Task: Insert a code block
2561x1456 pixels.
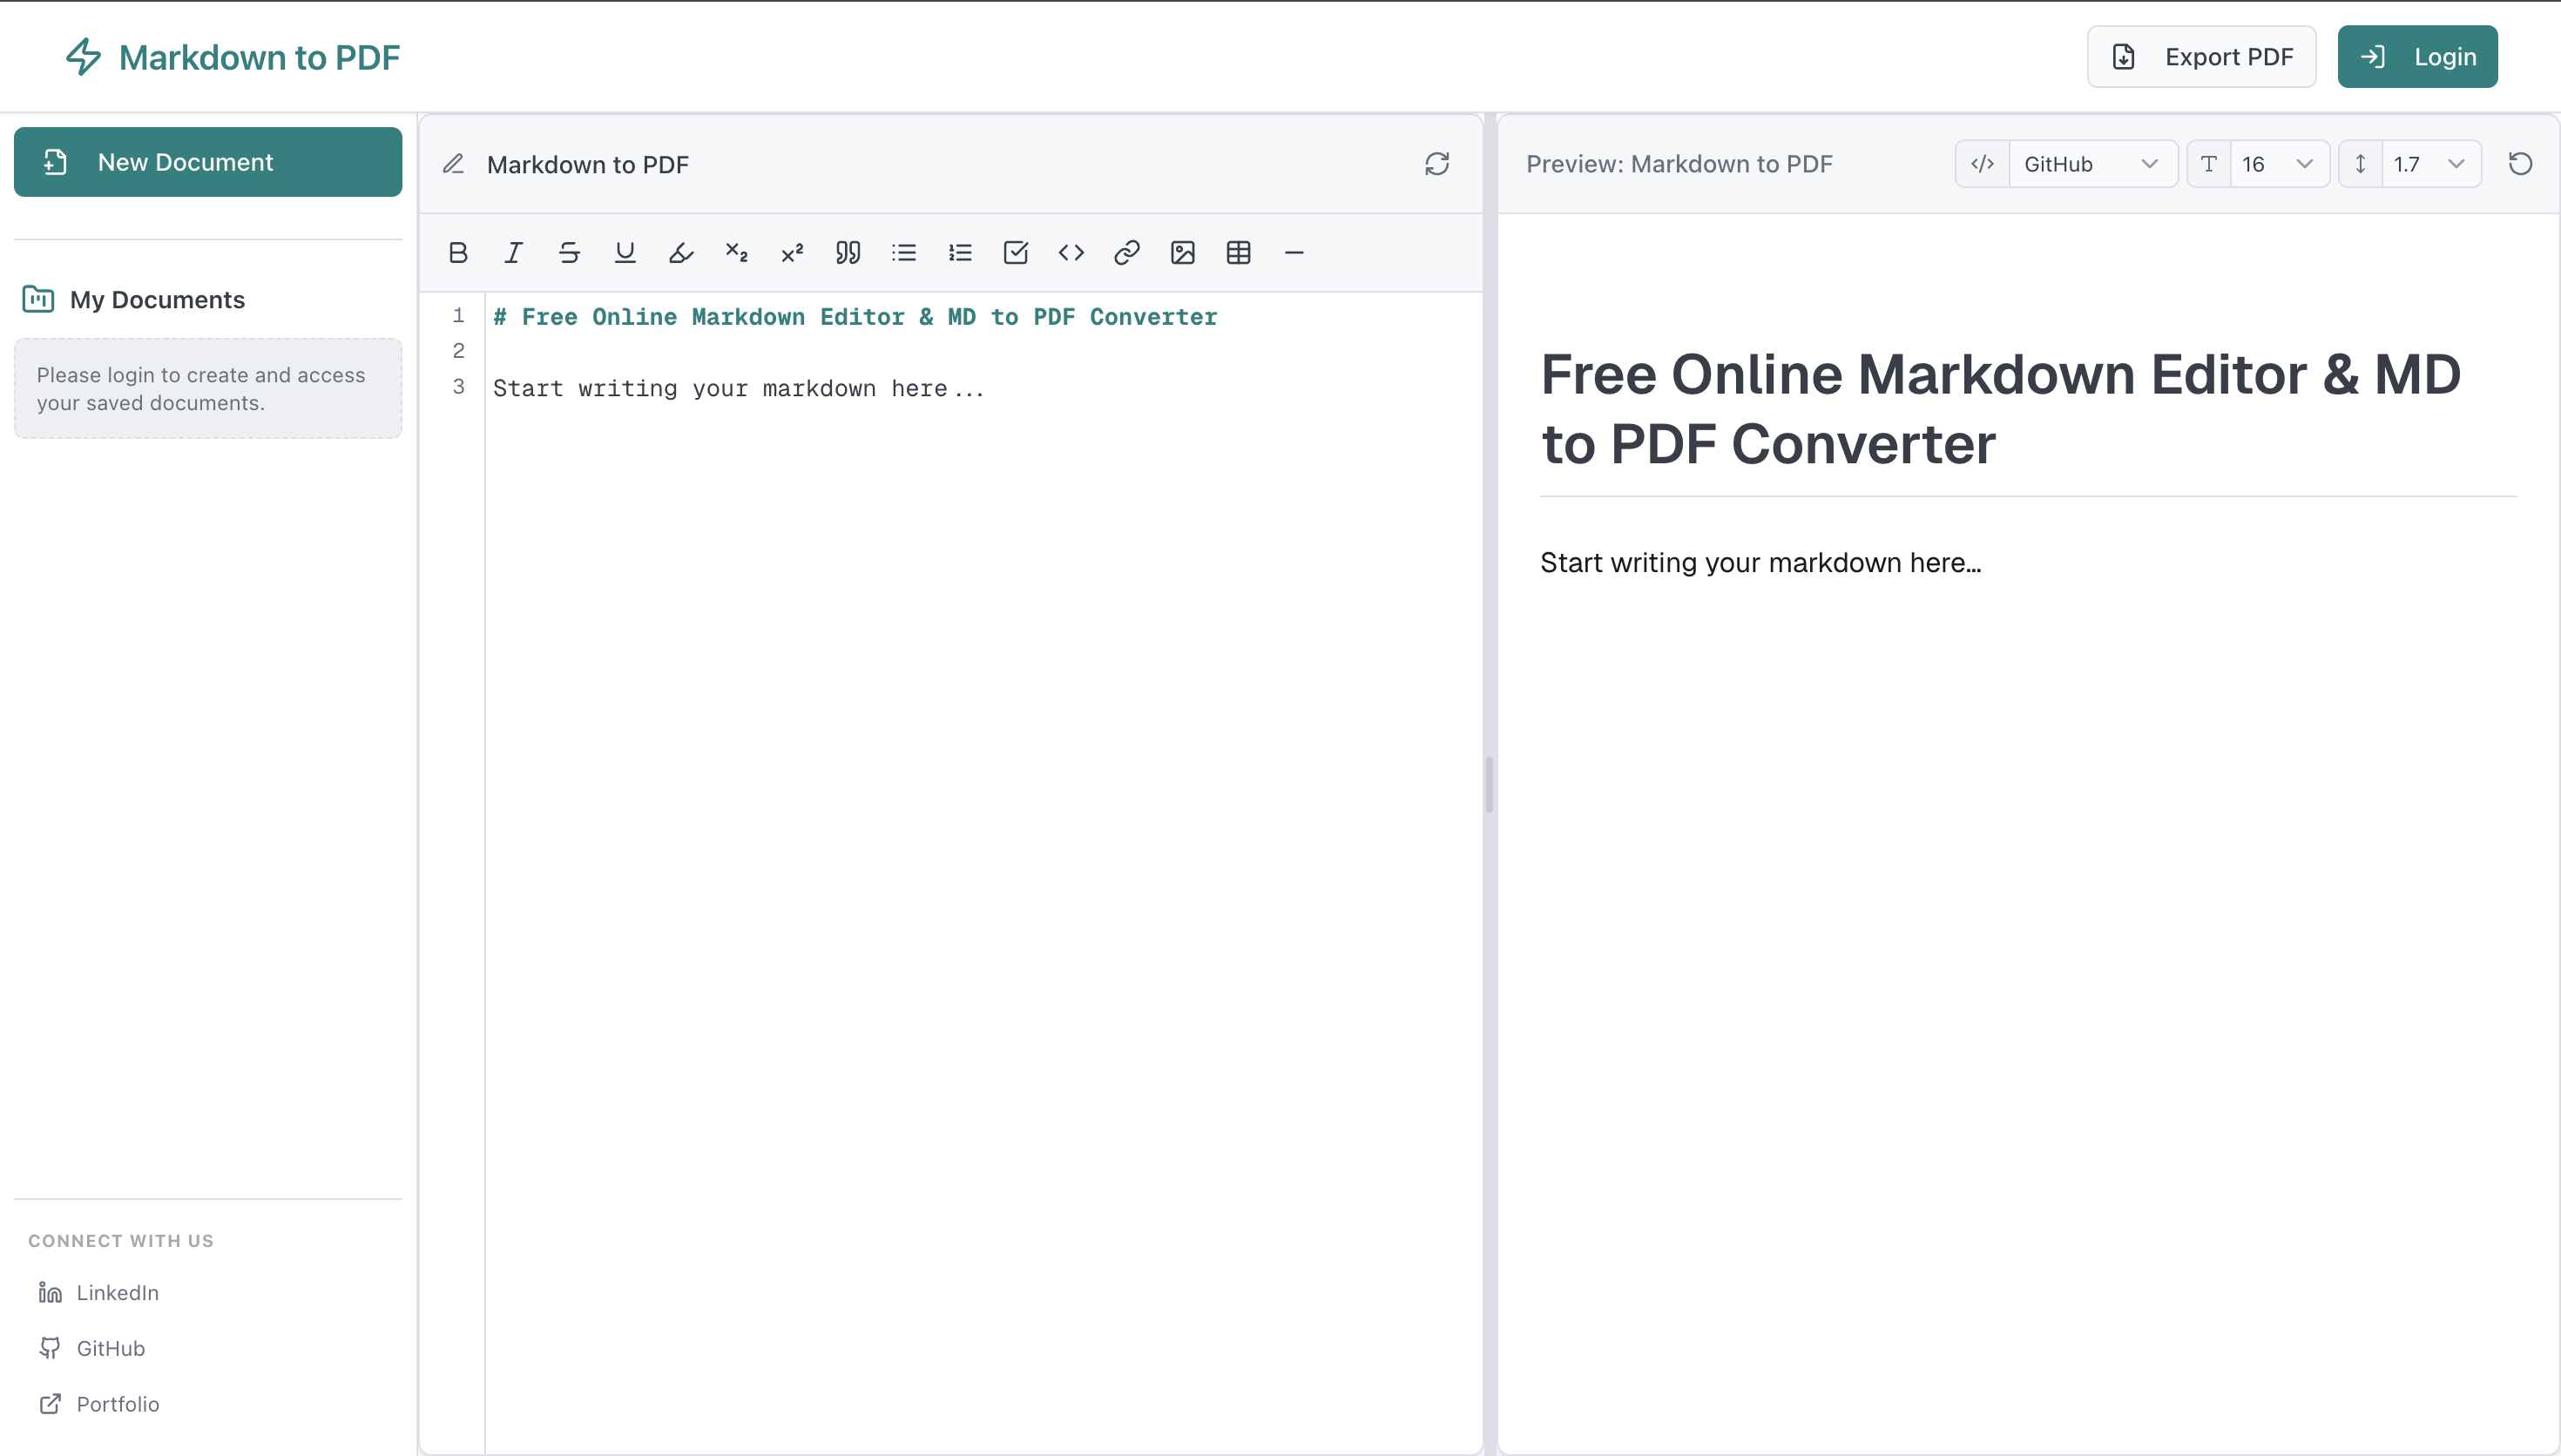Action: pos(1070,252)
